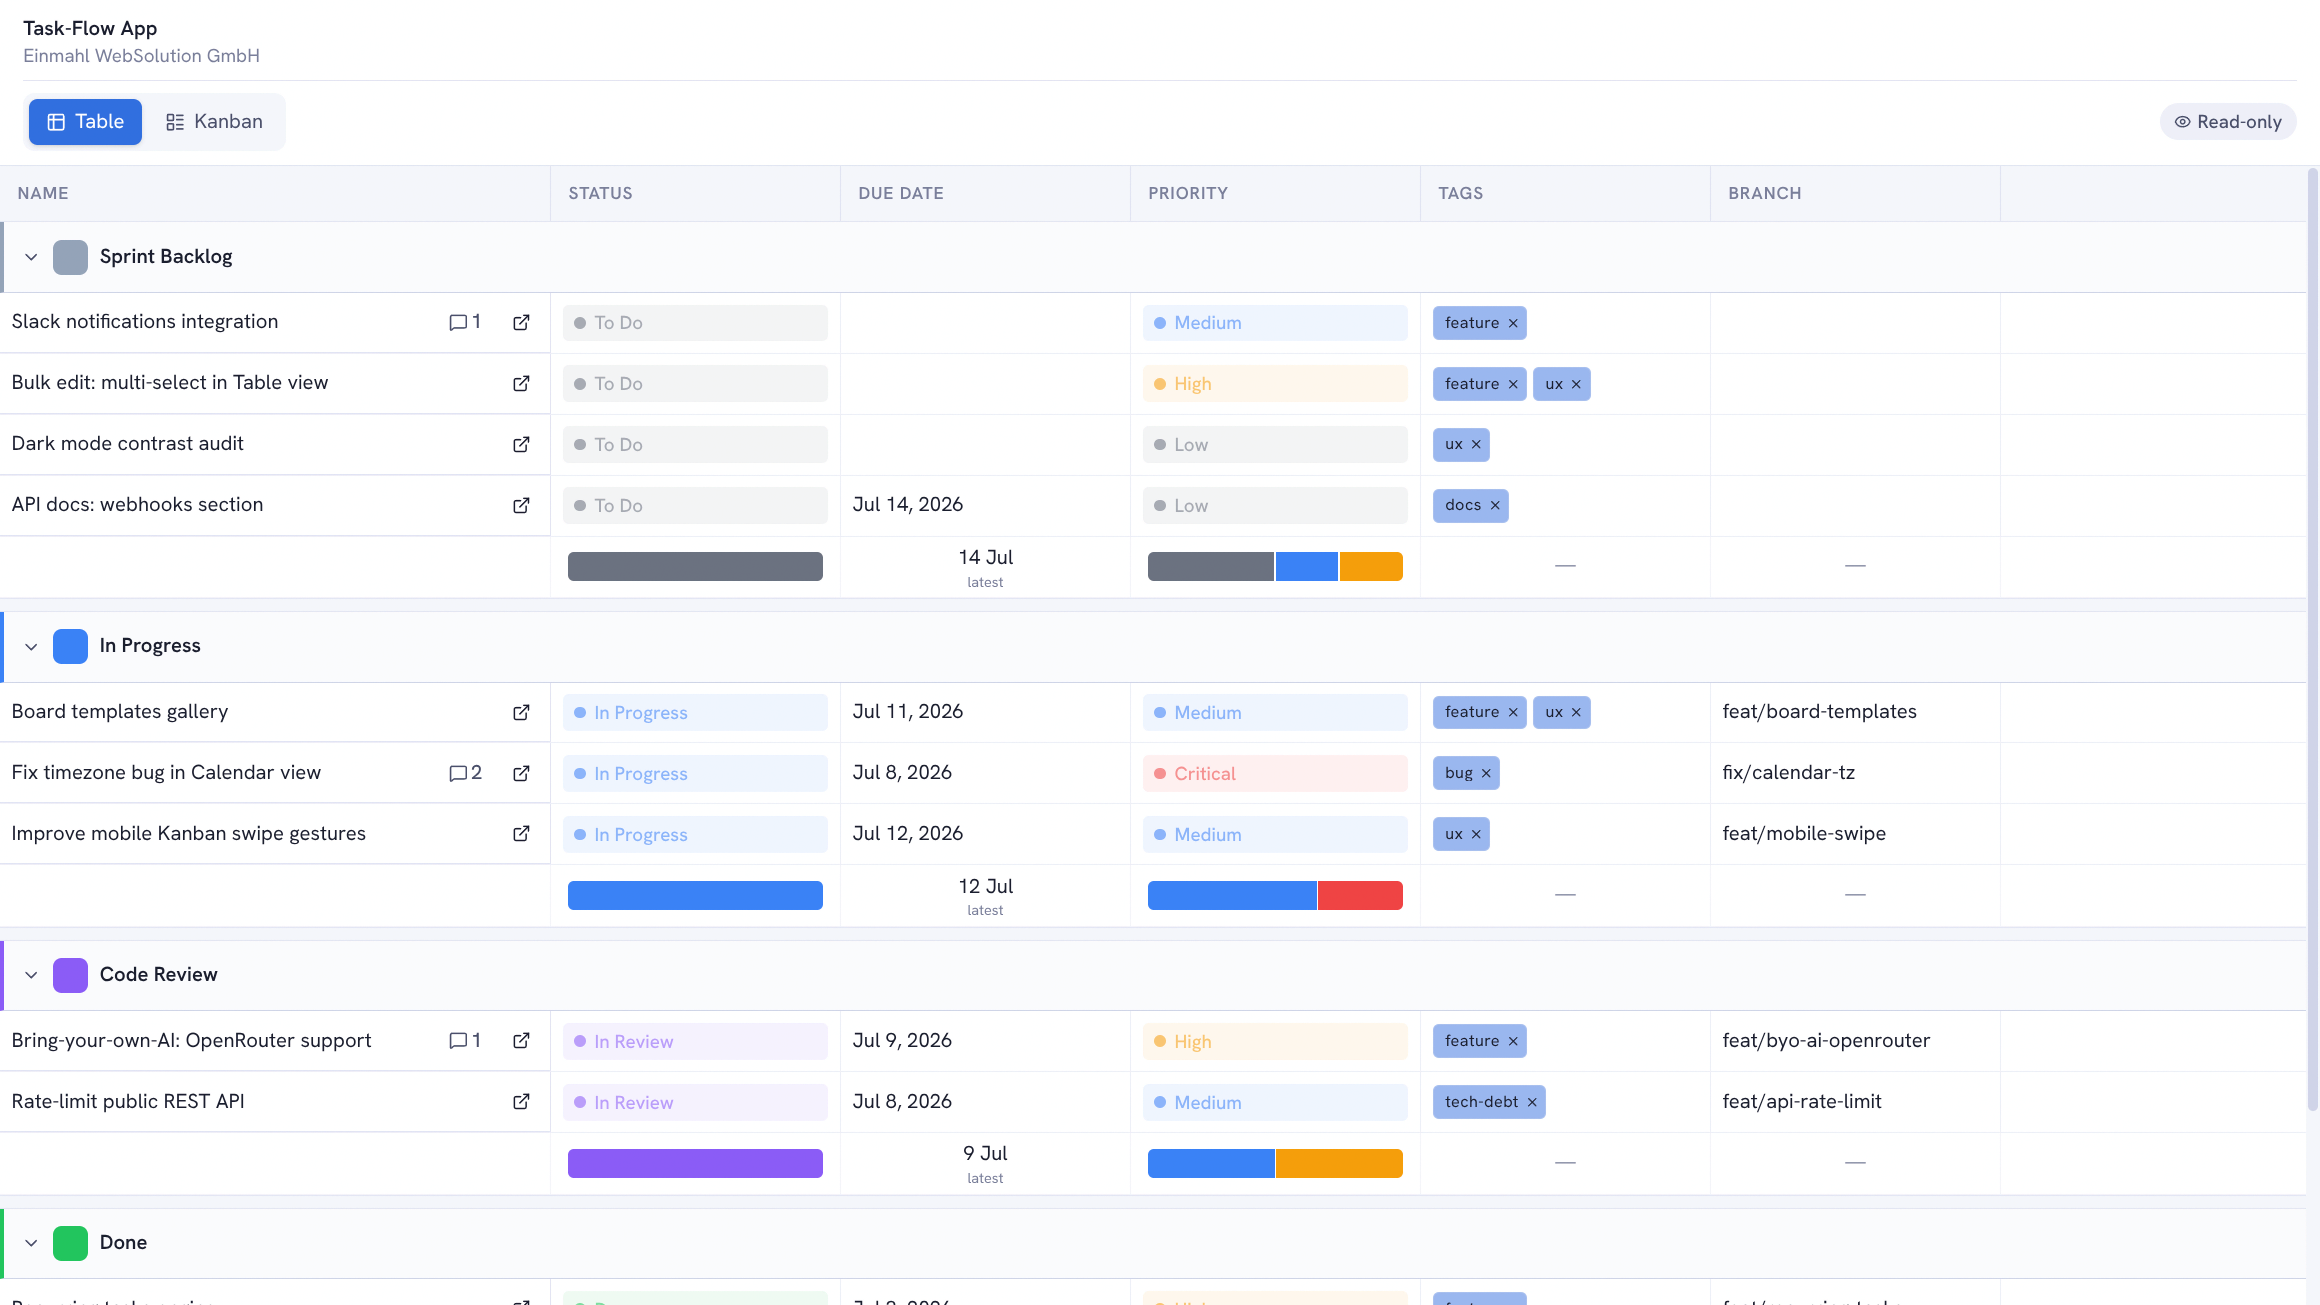The height and width of the screenshot is (1305, 2320).
Task: View comment on Bring-your-own-AI OpenRouter support
Action: pos(465,1040)
